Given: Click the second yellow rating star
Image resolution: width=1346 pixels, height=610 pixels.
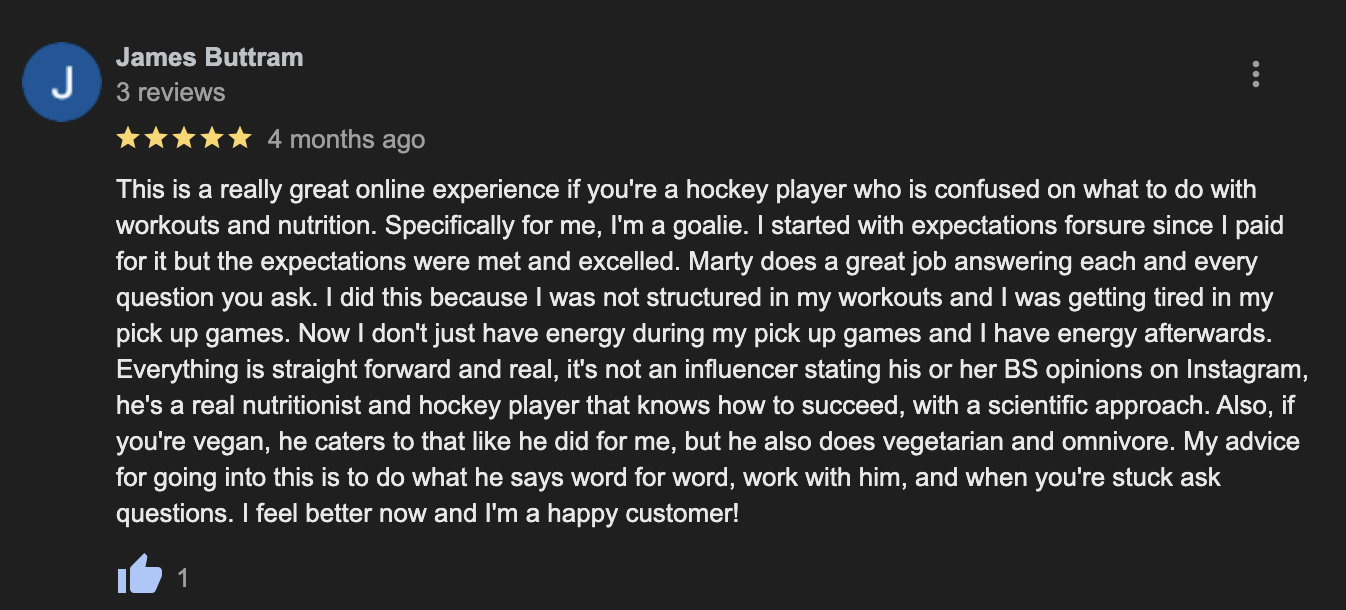Looking at the screenshot, I should (156, 138).
